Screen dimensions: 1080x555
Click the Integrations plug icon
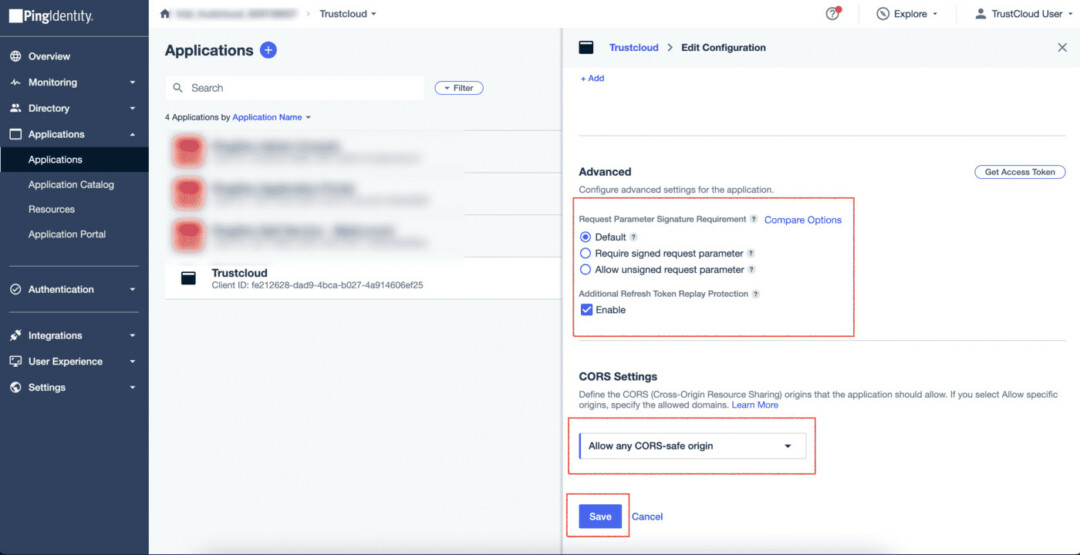pos(15,335)
